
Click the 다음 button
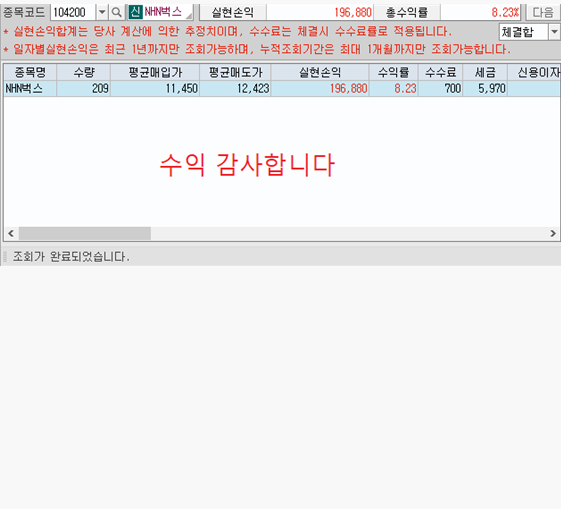coord(543,13)
